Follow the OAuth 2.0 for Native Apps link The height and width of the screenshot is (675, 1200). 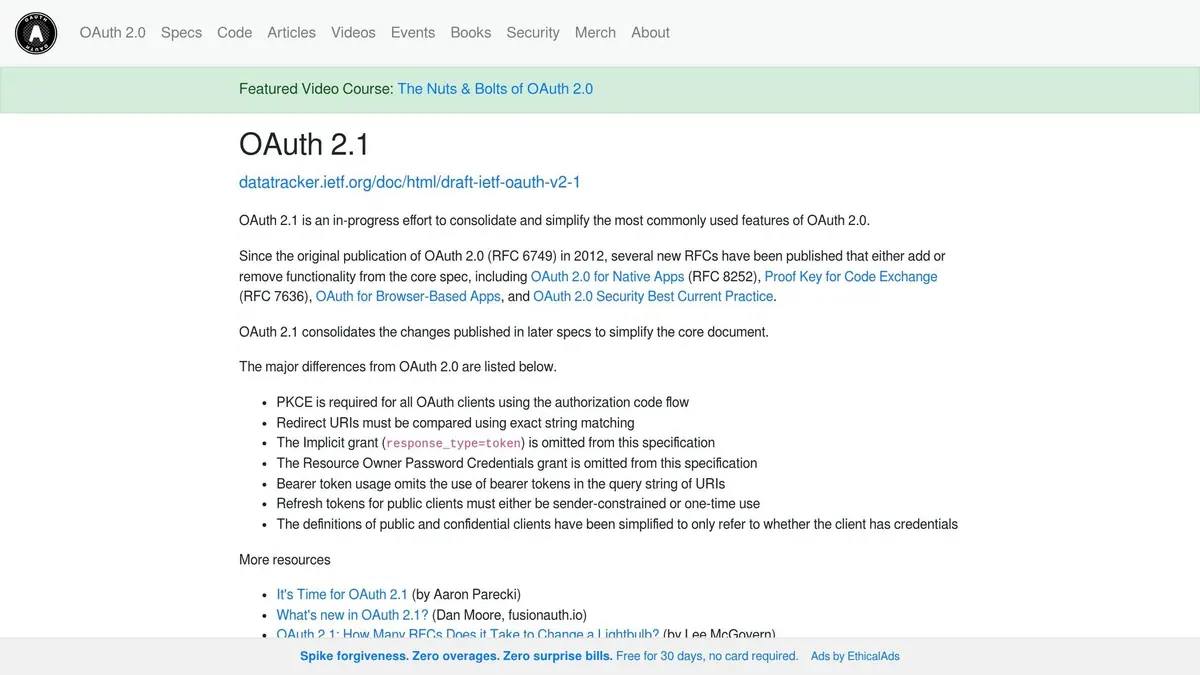tap(608, 276)
